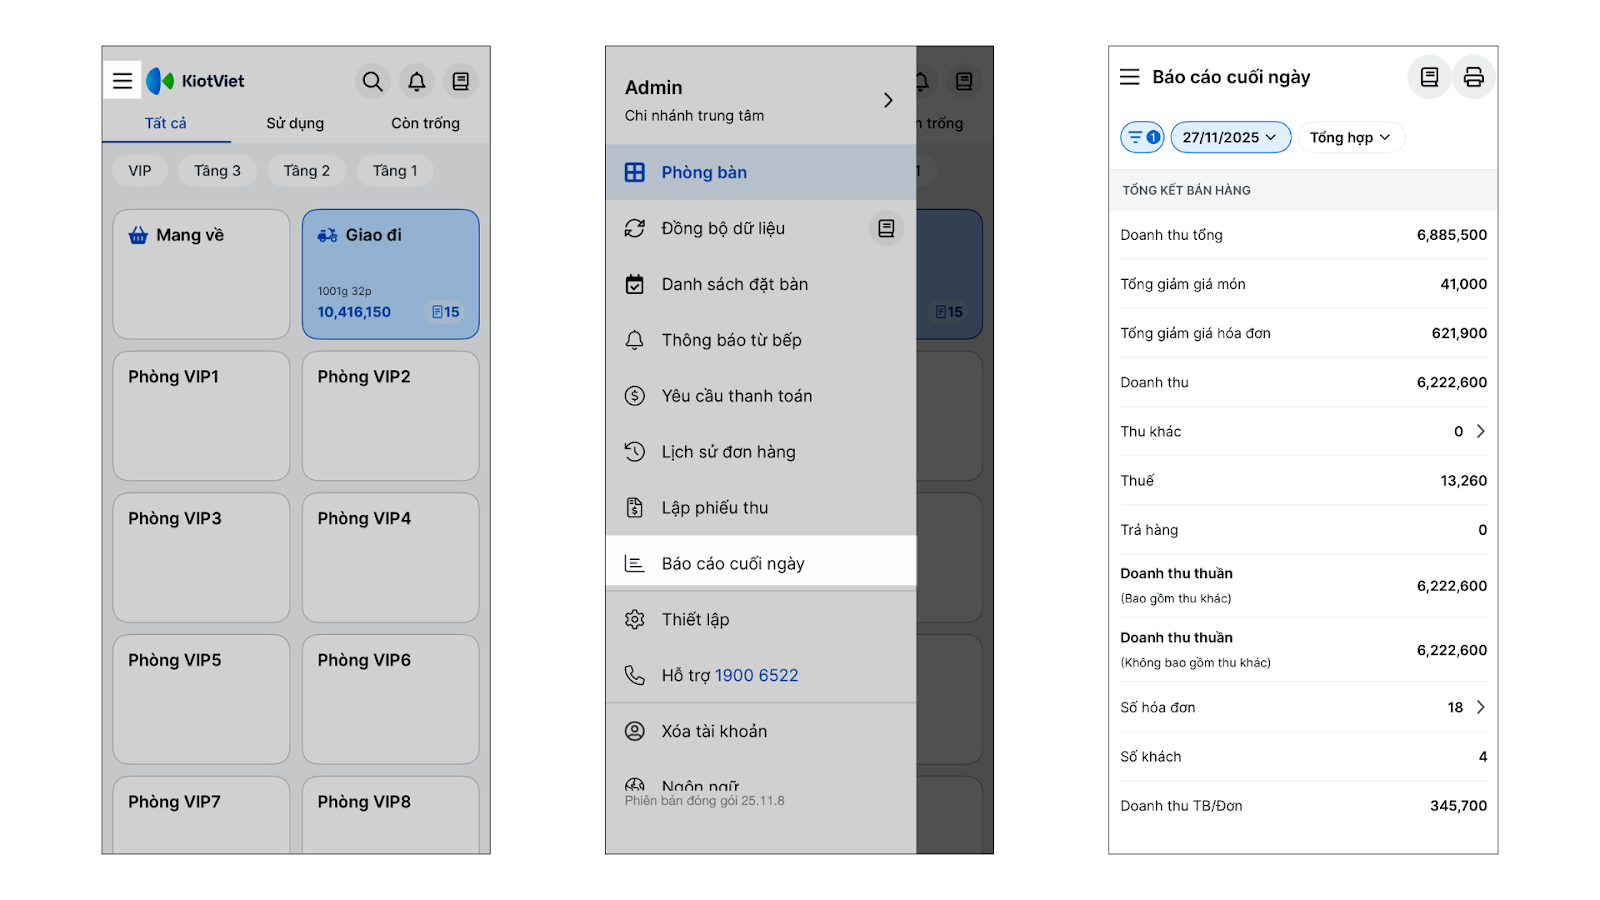
Task: Switch to the Tất cả tab
Action: click(166, 123)
